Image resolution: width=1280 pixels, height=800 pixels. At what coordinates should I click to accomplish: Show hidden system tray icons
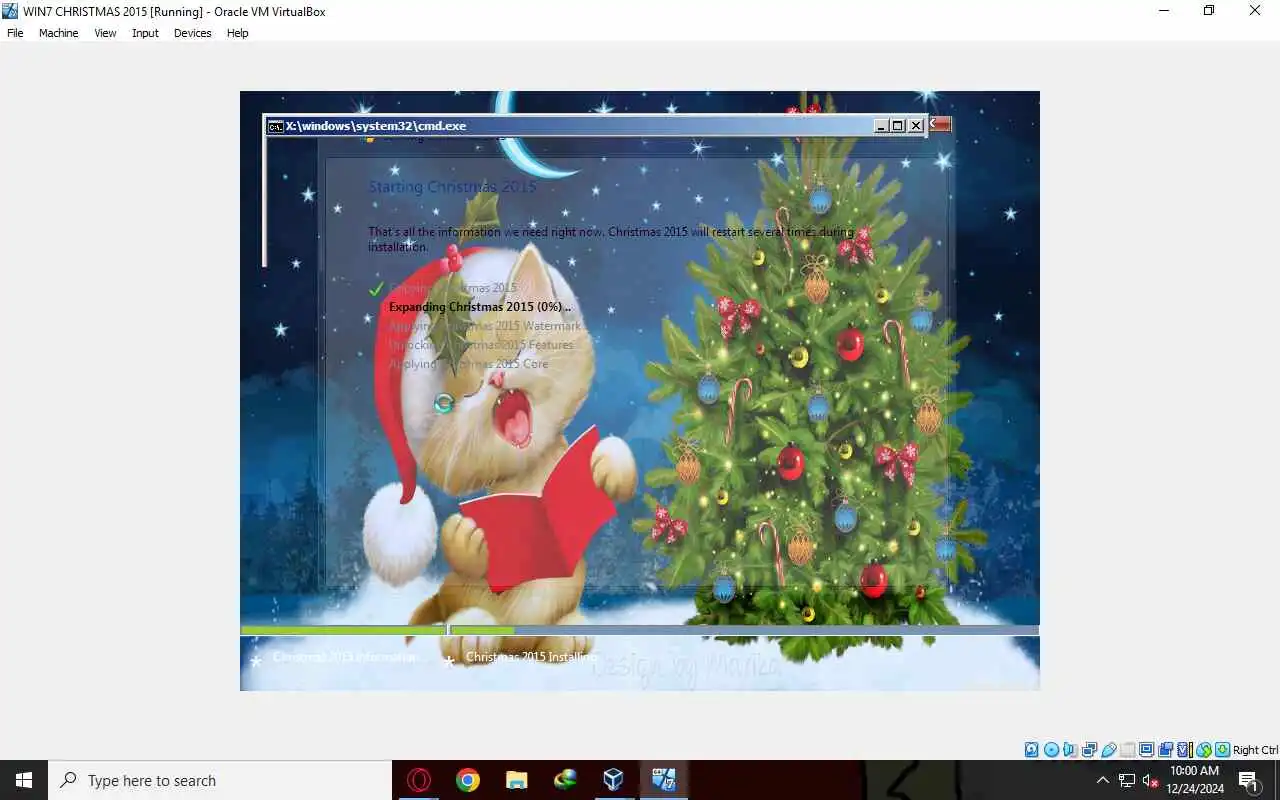pyautogui.click(x=1103, y=780)
